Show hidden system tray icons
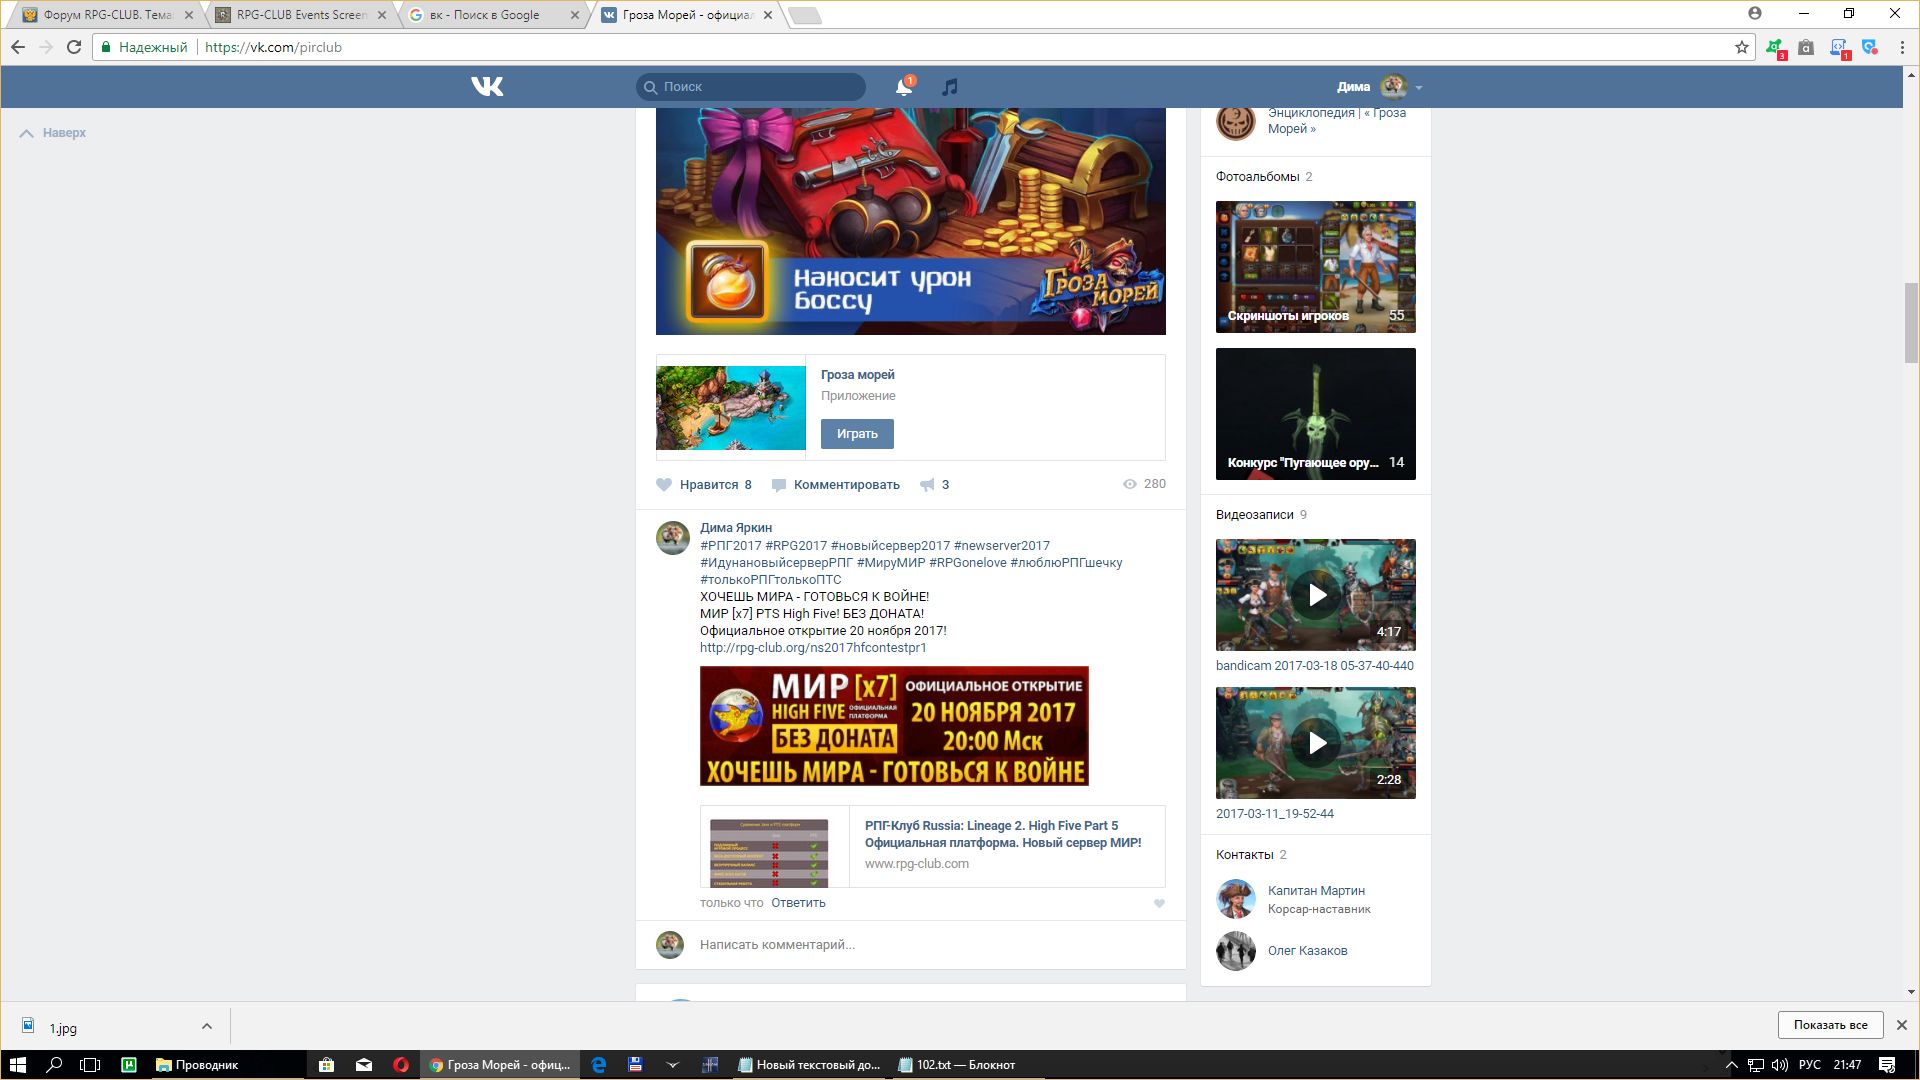The height and width of the screenshot is (1080, 1920). tap(1732, 1065)
